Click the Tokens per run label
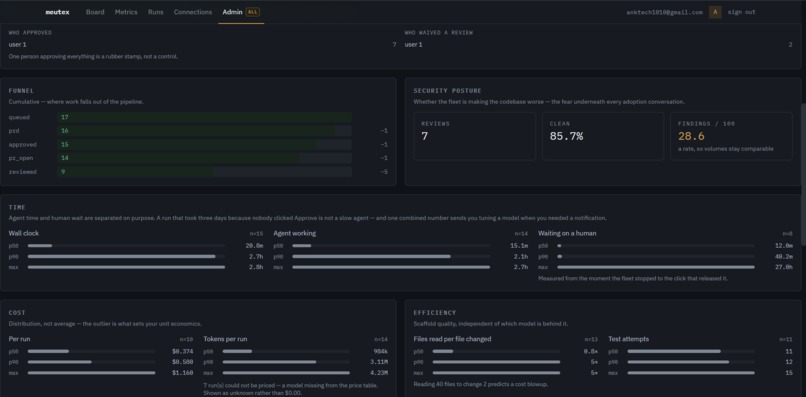This screenshot has height=397, width=806. 225,339
